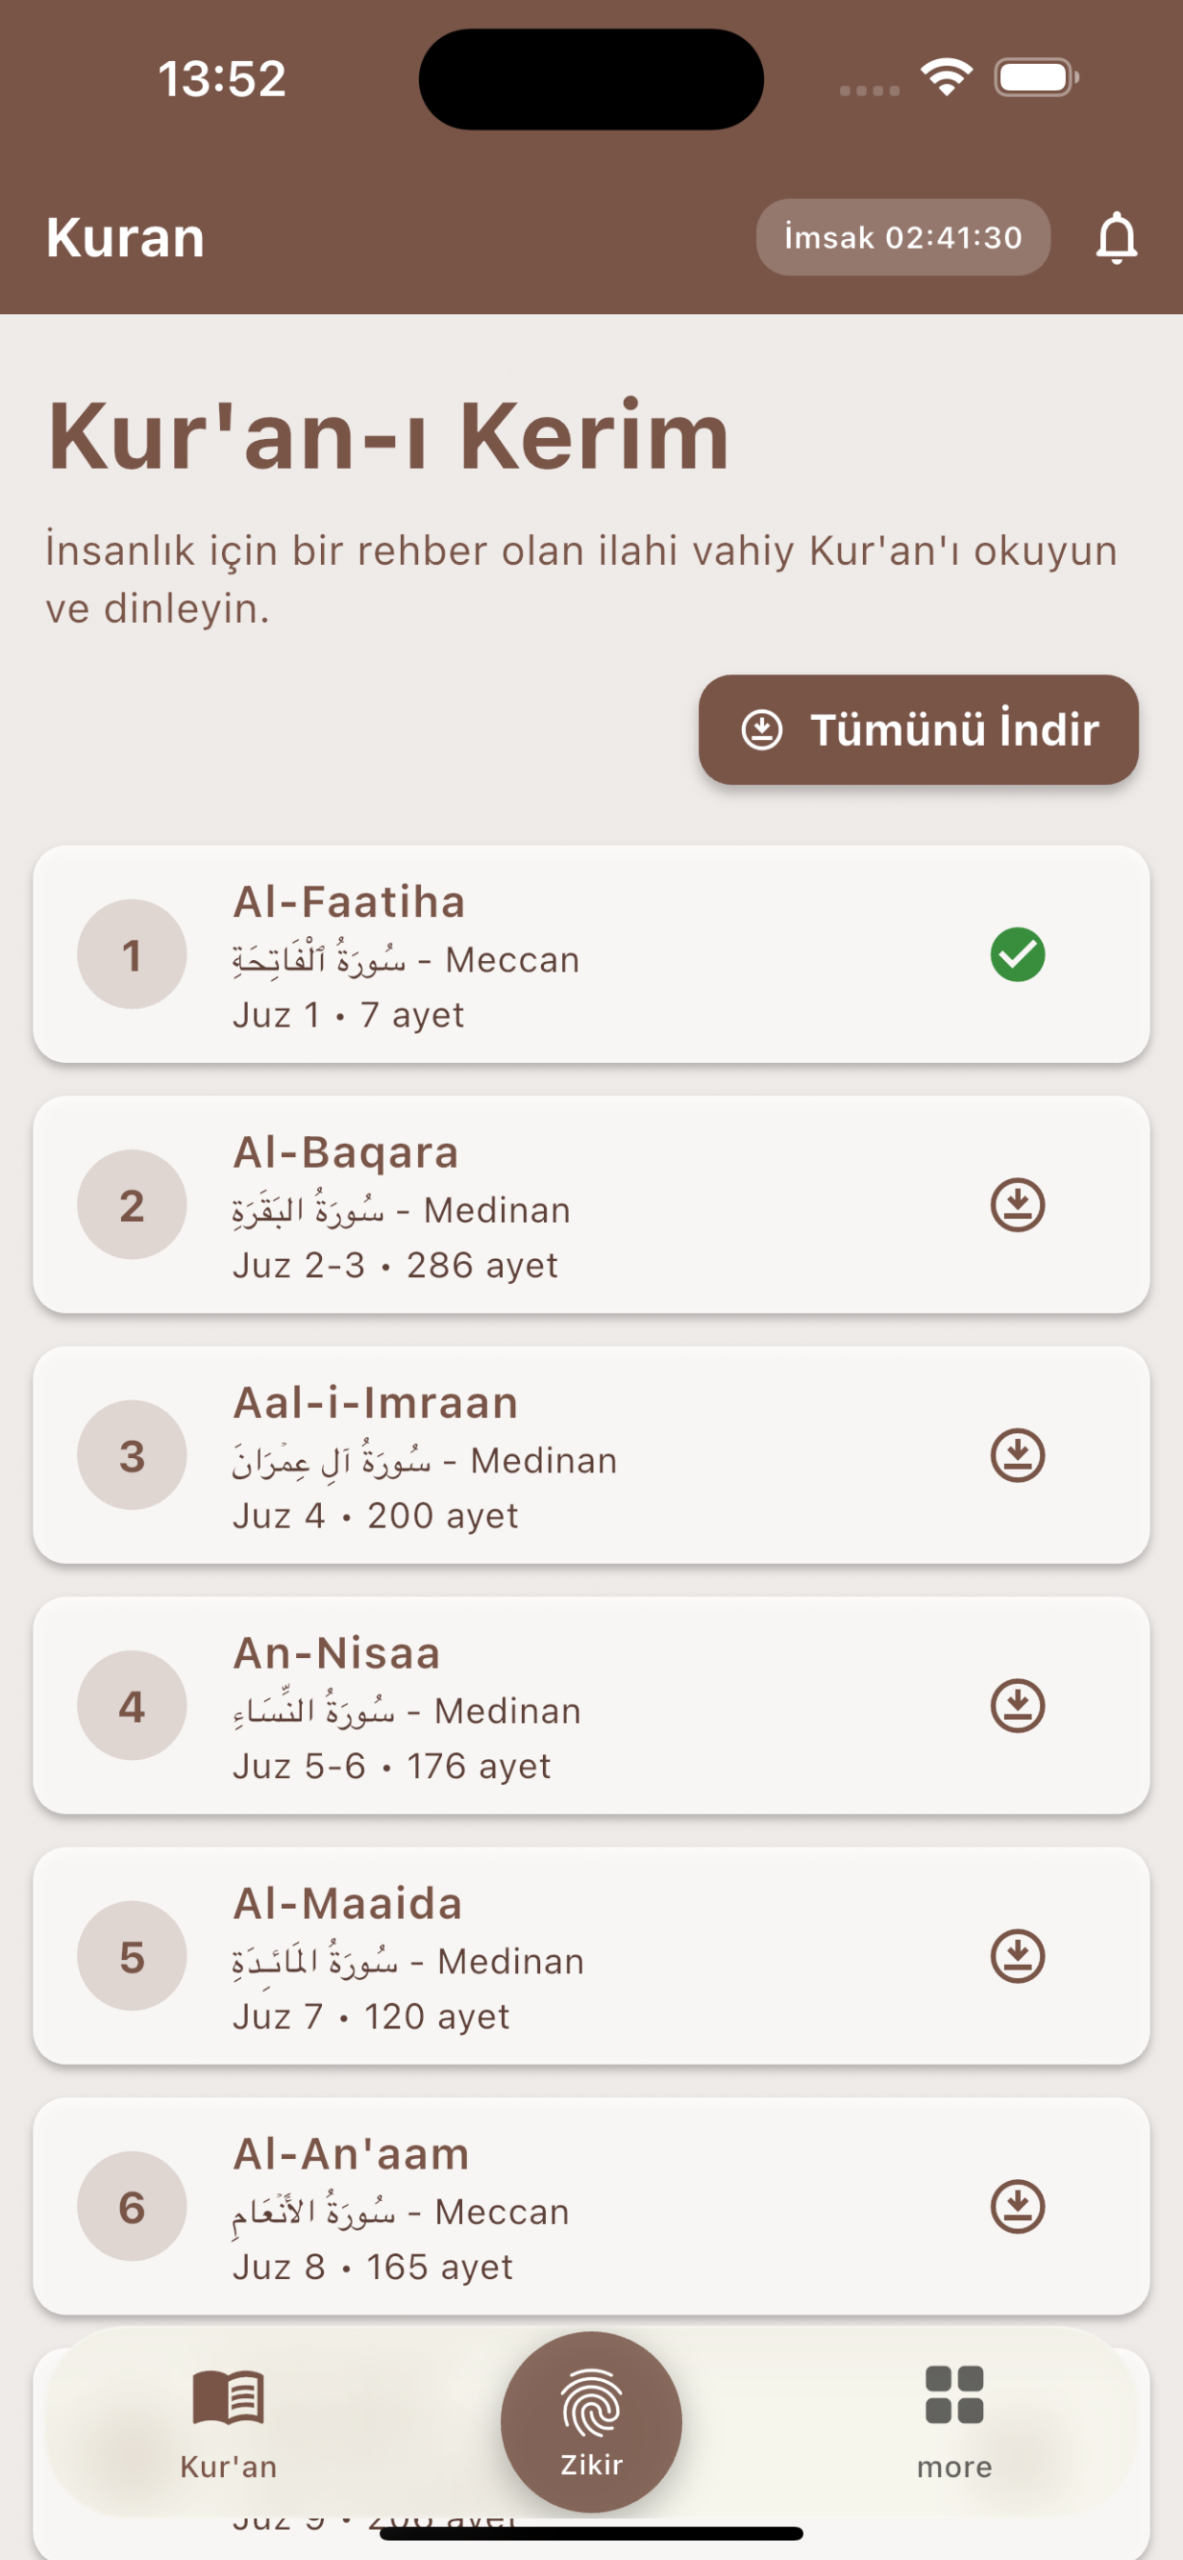Download the Aal-i-Imraan surah
Image resolution: width=1183 pixels, height=2560 pixels.
(x=1017, y=1455)
